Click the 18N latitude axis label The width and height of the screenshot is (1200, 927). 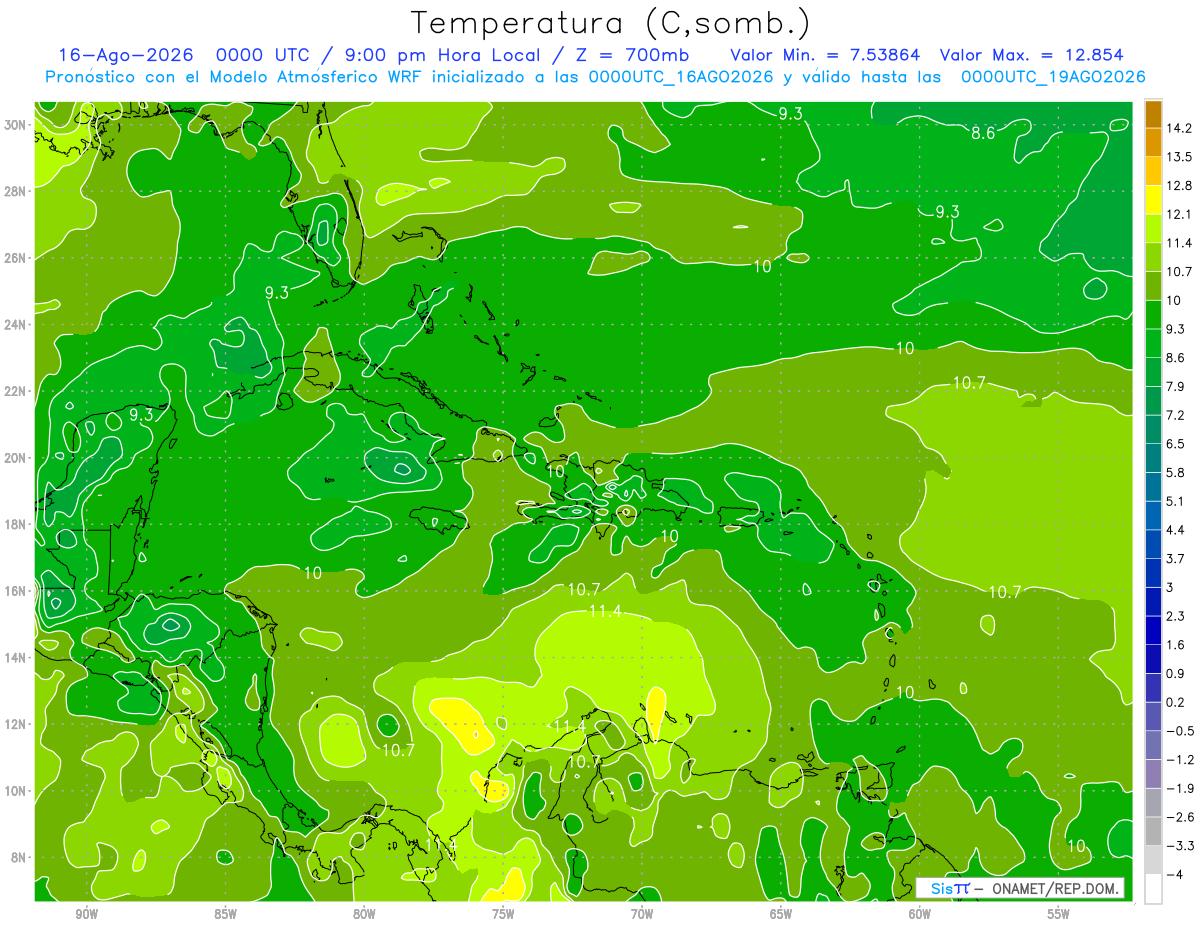coord(17,524)
